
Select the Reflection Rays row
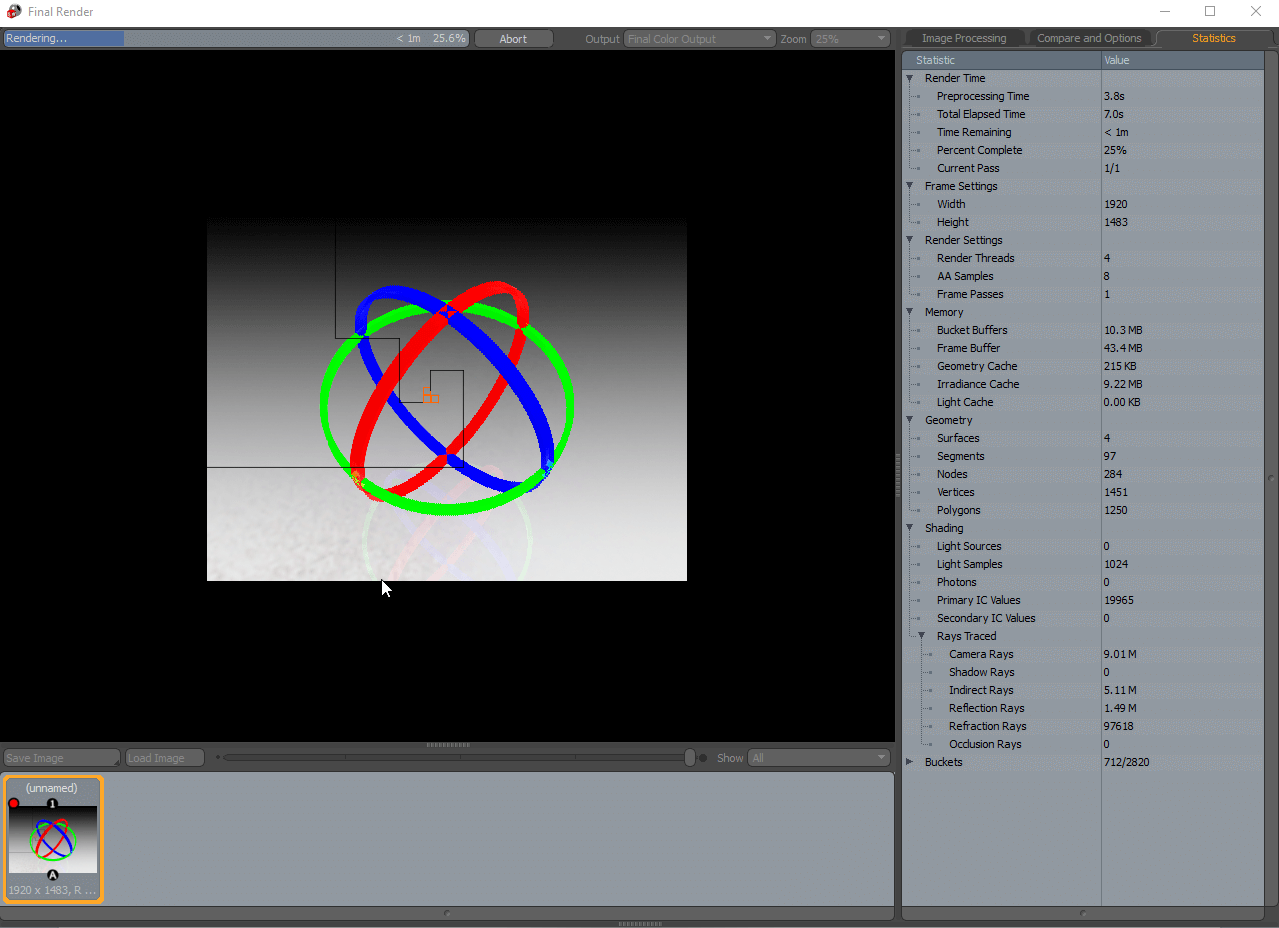click(1084, 708)
